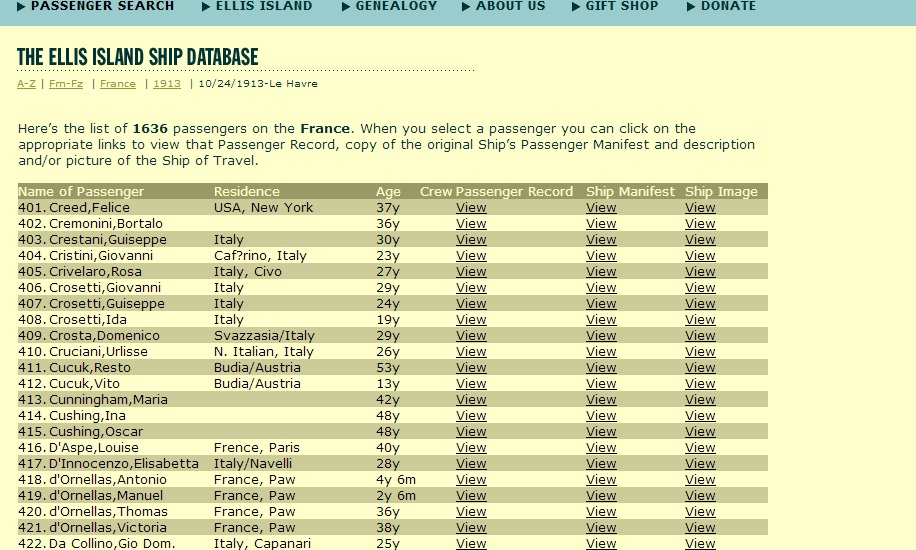916x550 pixels.
Task: View ship image for Cucuk, Resto
Action: point(700,367)
